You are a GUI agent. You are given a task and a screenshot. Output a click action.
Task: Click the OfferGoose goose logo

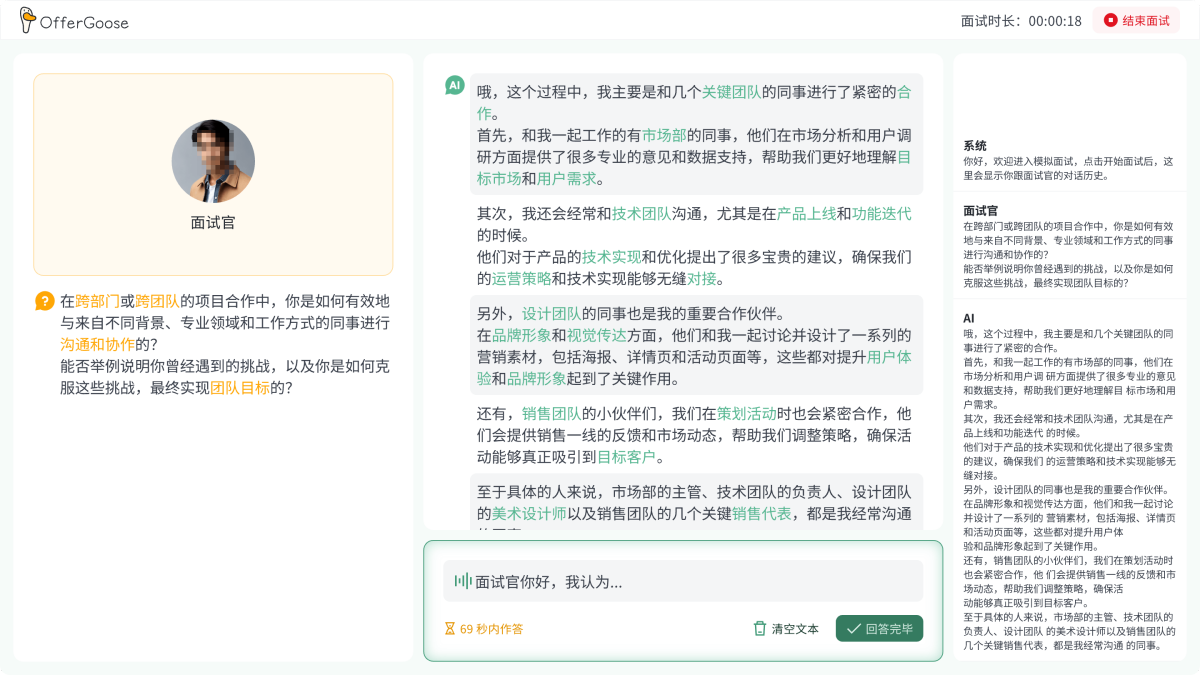(25, 20)
